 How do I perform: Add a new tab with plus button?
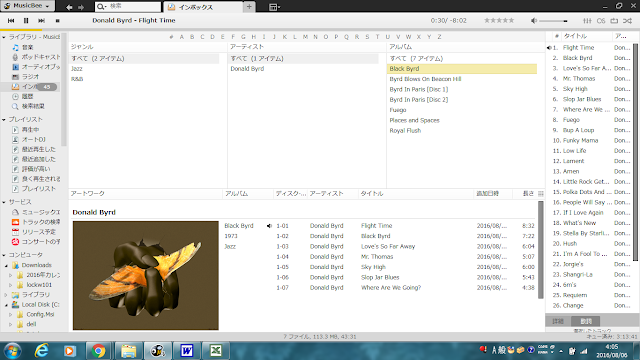point(249,7)
